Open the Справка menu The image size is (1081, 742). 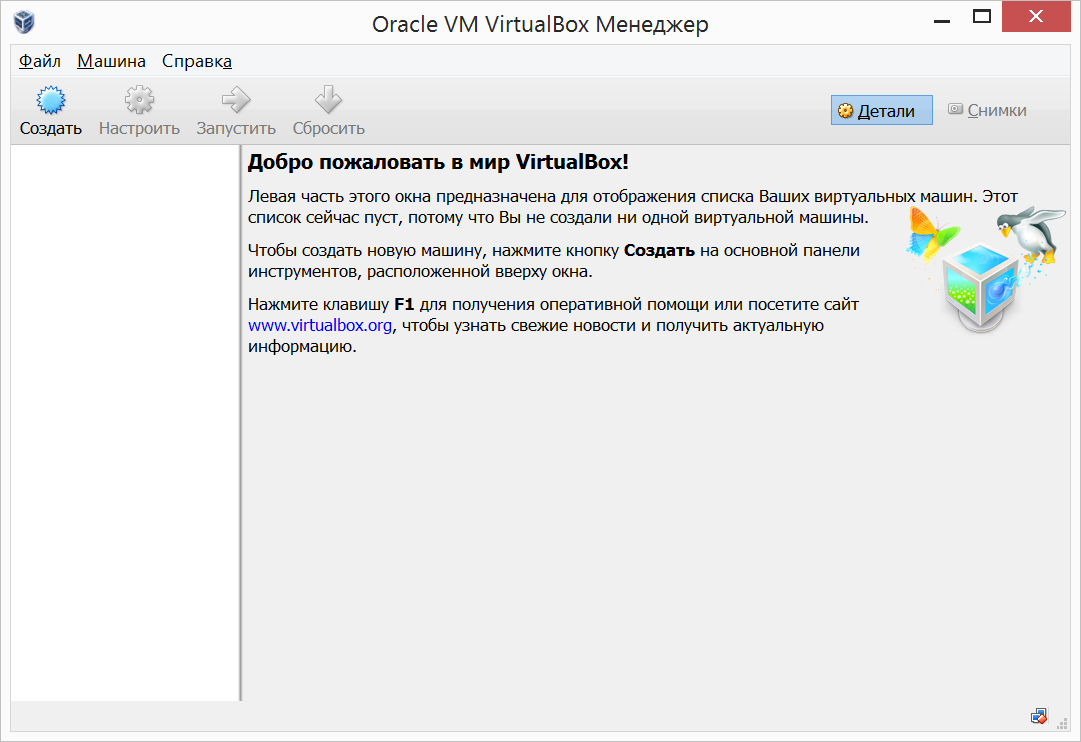[196, 61]
